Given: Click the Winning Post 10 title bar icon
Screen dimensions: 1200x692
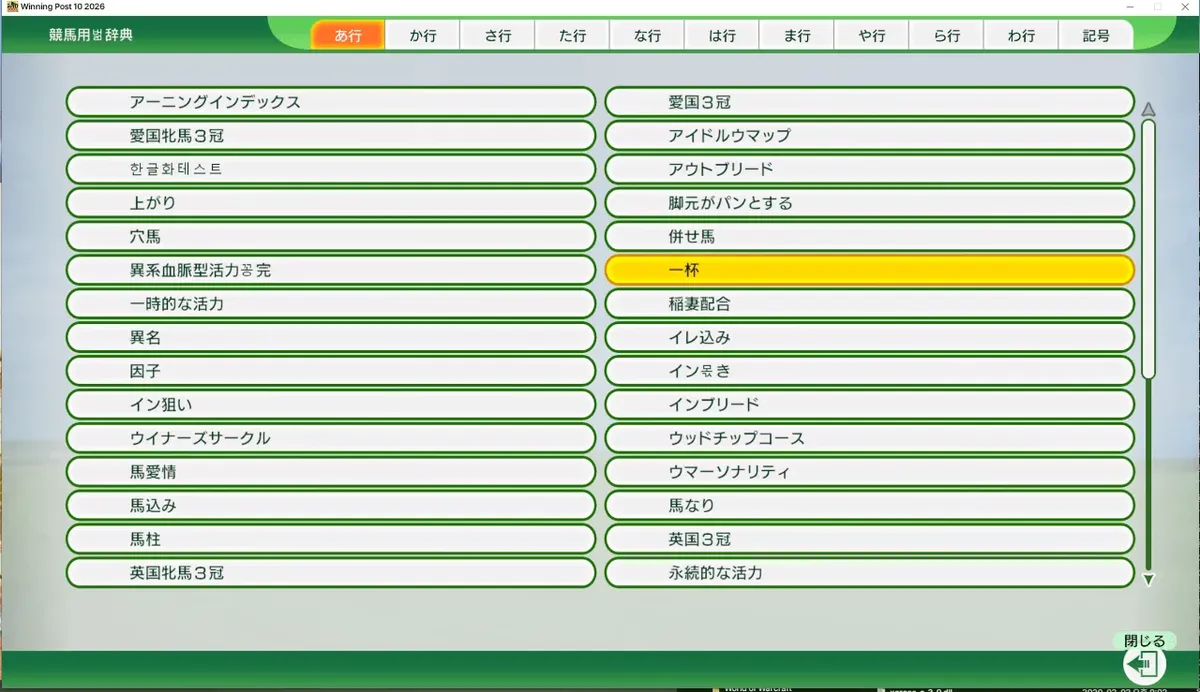Looking at the screenshot, I should [x=11, y=6].
